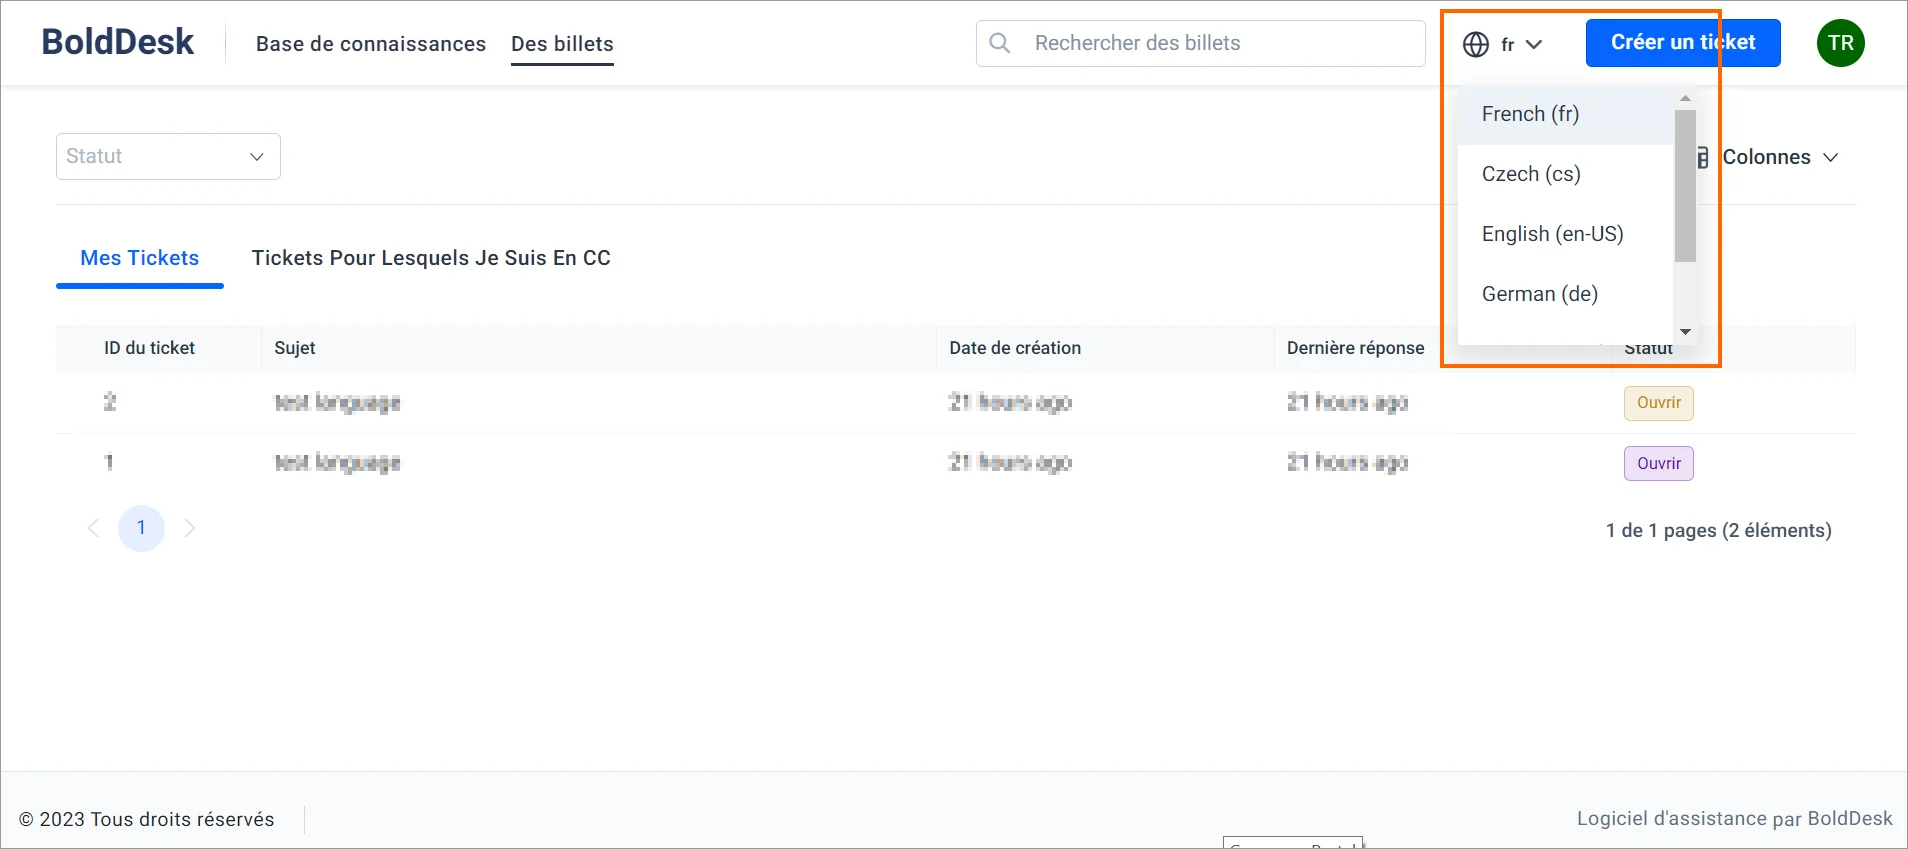Switch to Tickets Pour Lesquels Je Suis En CC

431,258
